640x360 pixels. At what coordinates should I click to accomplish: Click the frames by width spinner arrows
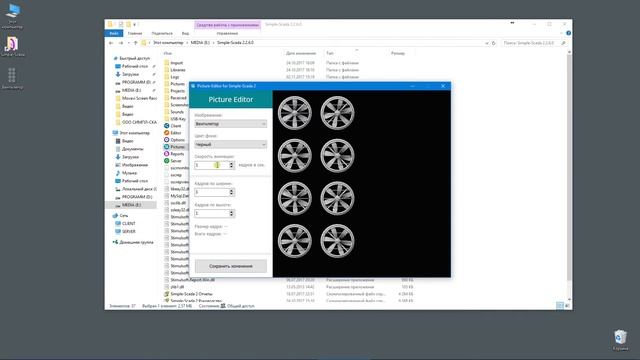point(231,192)
